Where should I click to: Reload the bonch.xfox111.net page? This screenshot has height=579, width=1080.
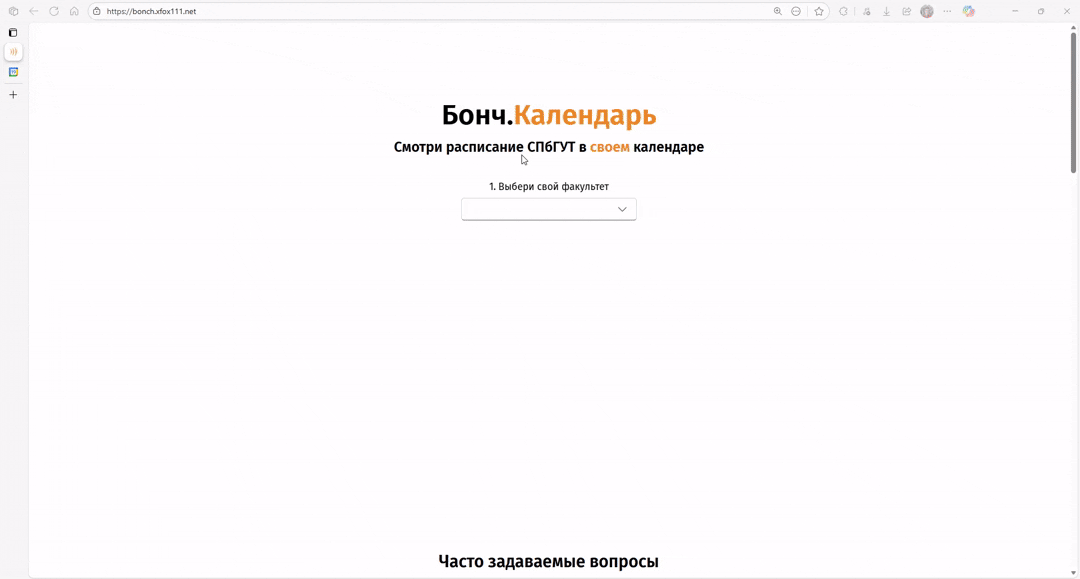coord(54,11)
